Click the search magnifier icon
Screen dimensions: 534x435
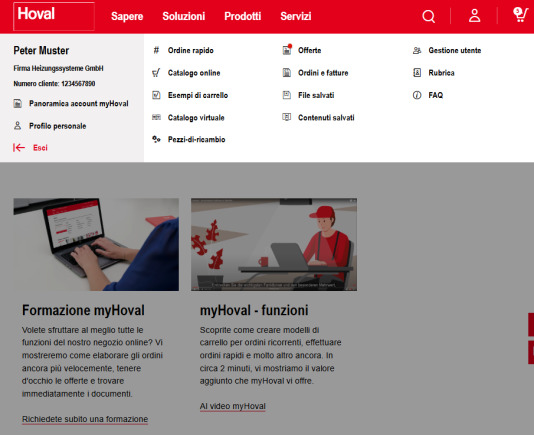pos(428,16)
